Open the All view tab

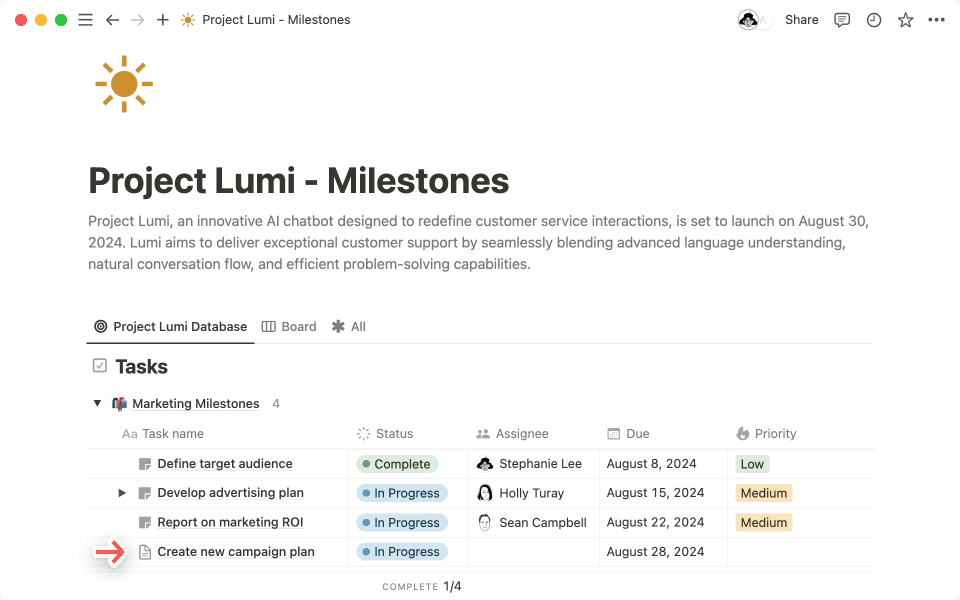[x=348, y=326]
